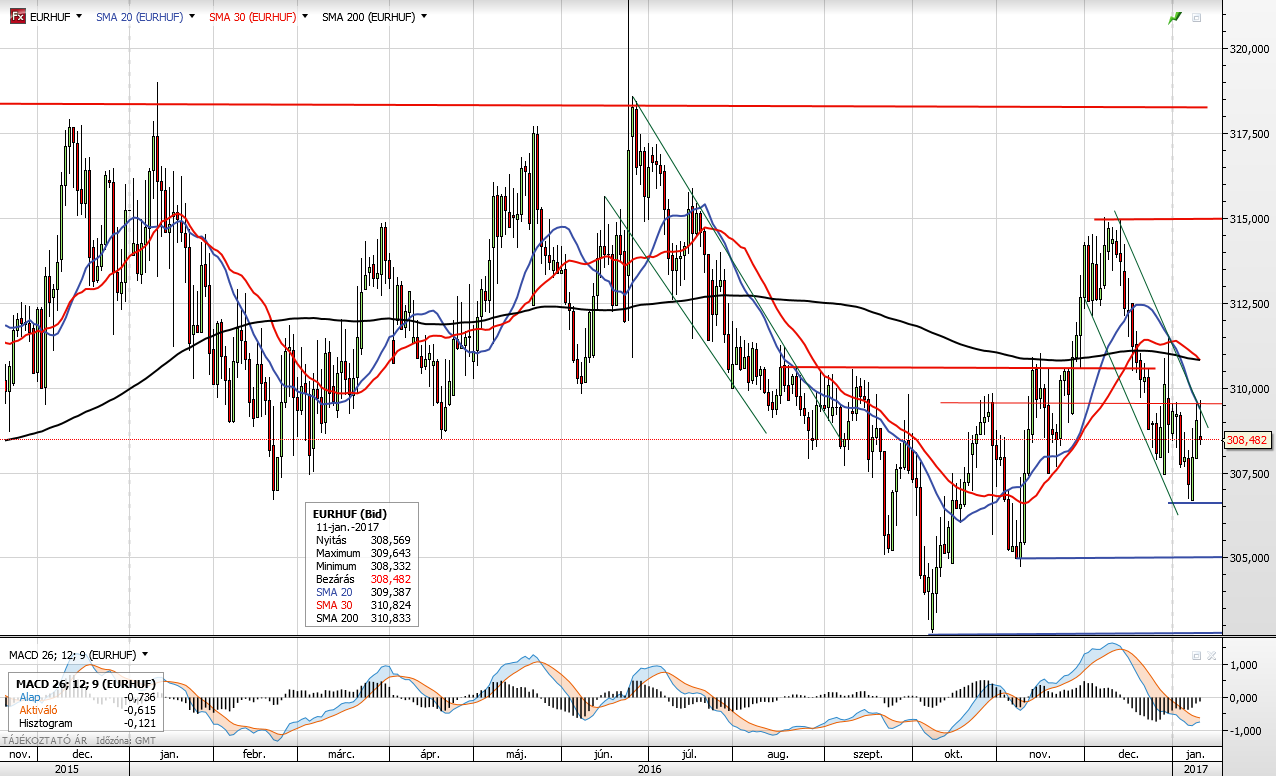Click the red Fx chart icon

pyautogui.click(x=18, y=17)
